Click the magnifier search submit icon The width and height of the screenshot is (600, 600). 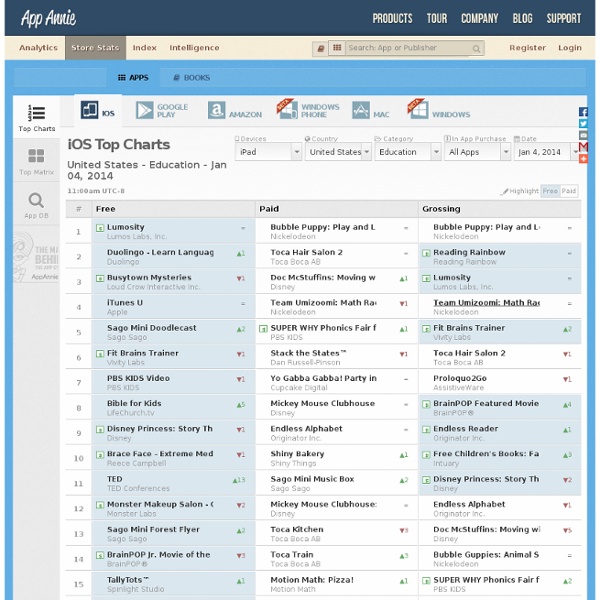[x=476, y=49]
